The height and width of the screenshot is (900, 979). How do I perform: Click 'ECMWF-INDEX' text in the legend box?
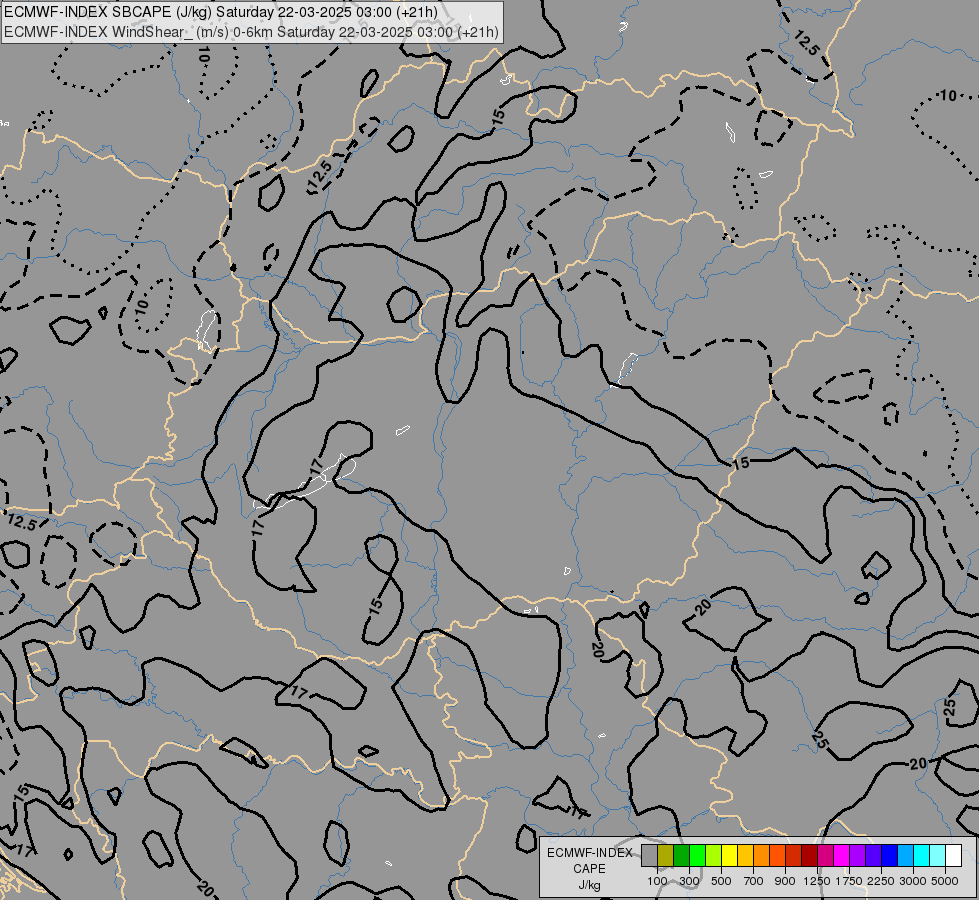[x=589, y=853]
